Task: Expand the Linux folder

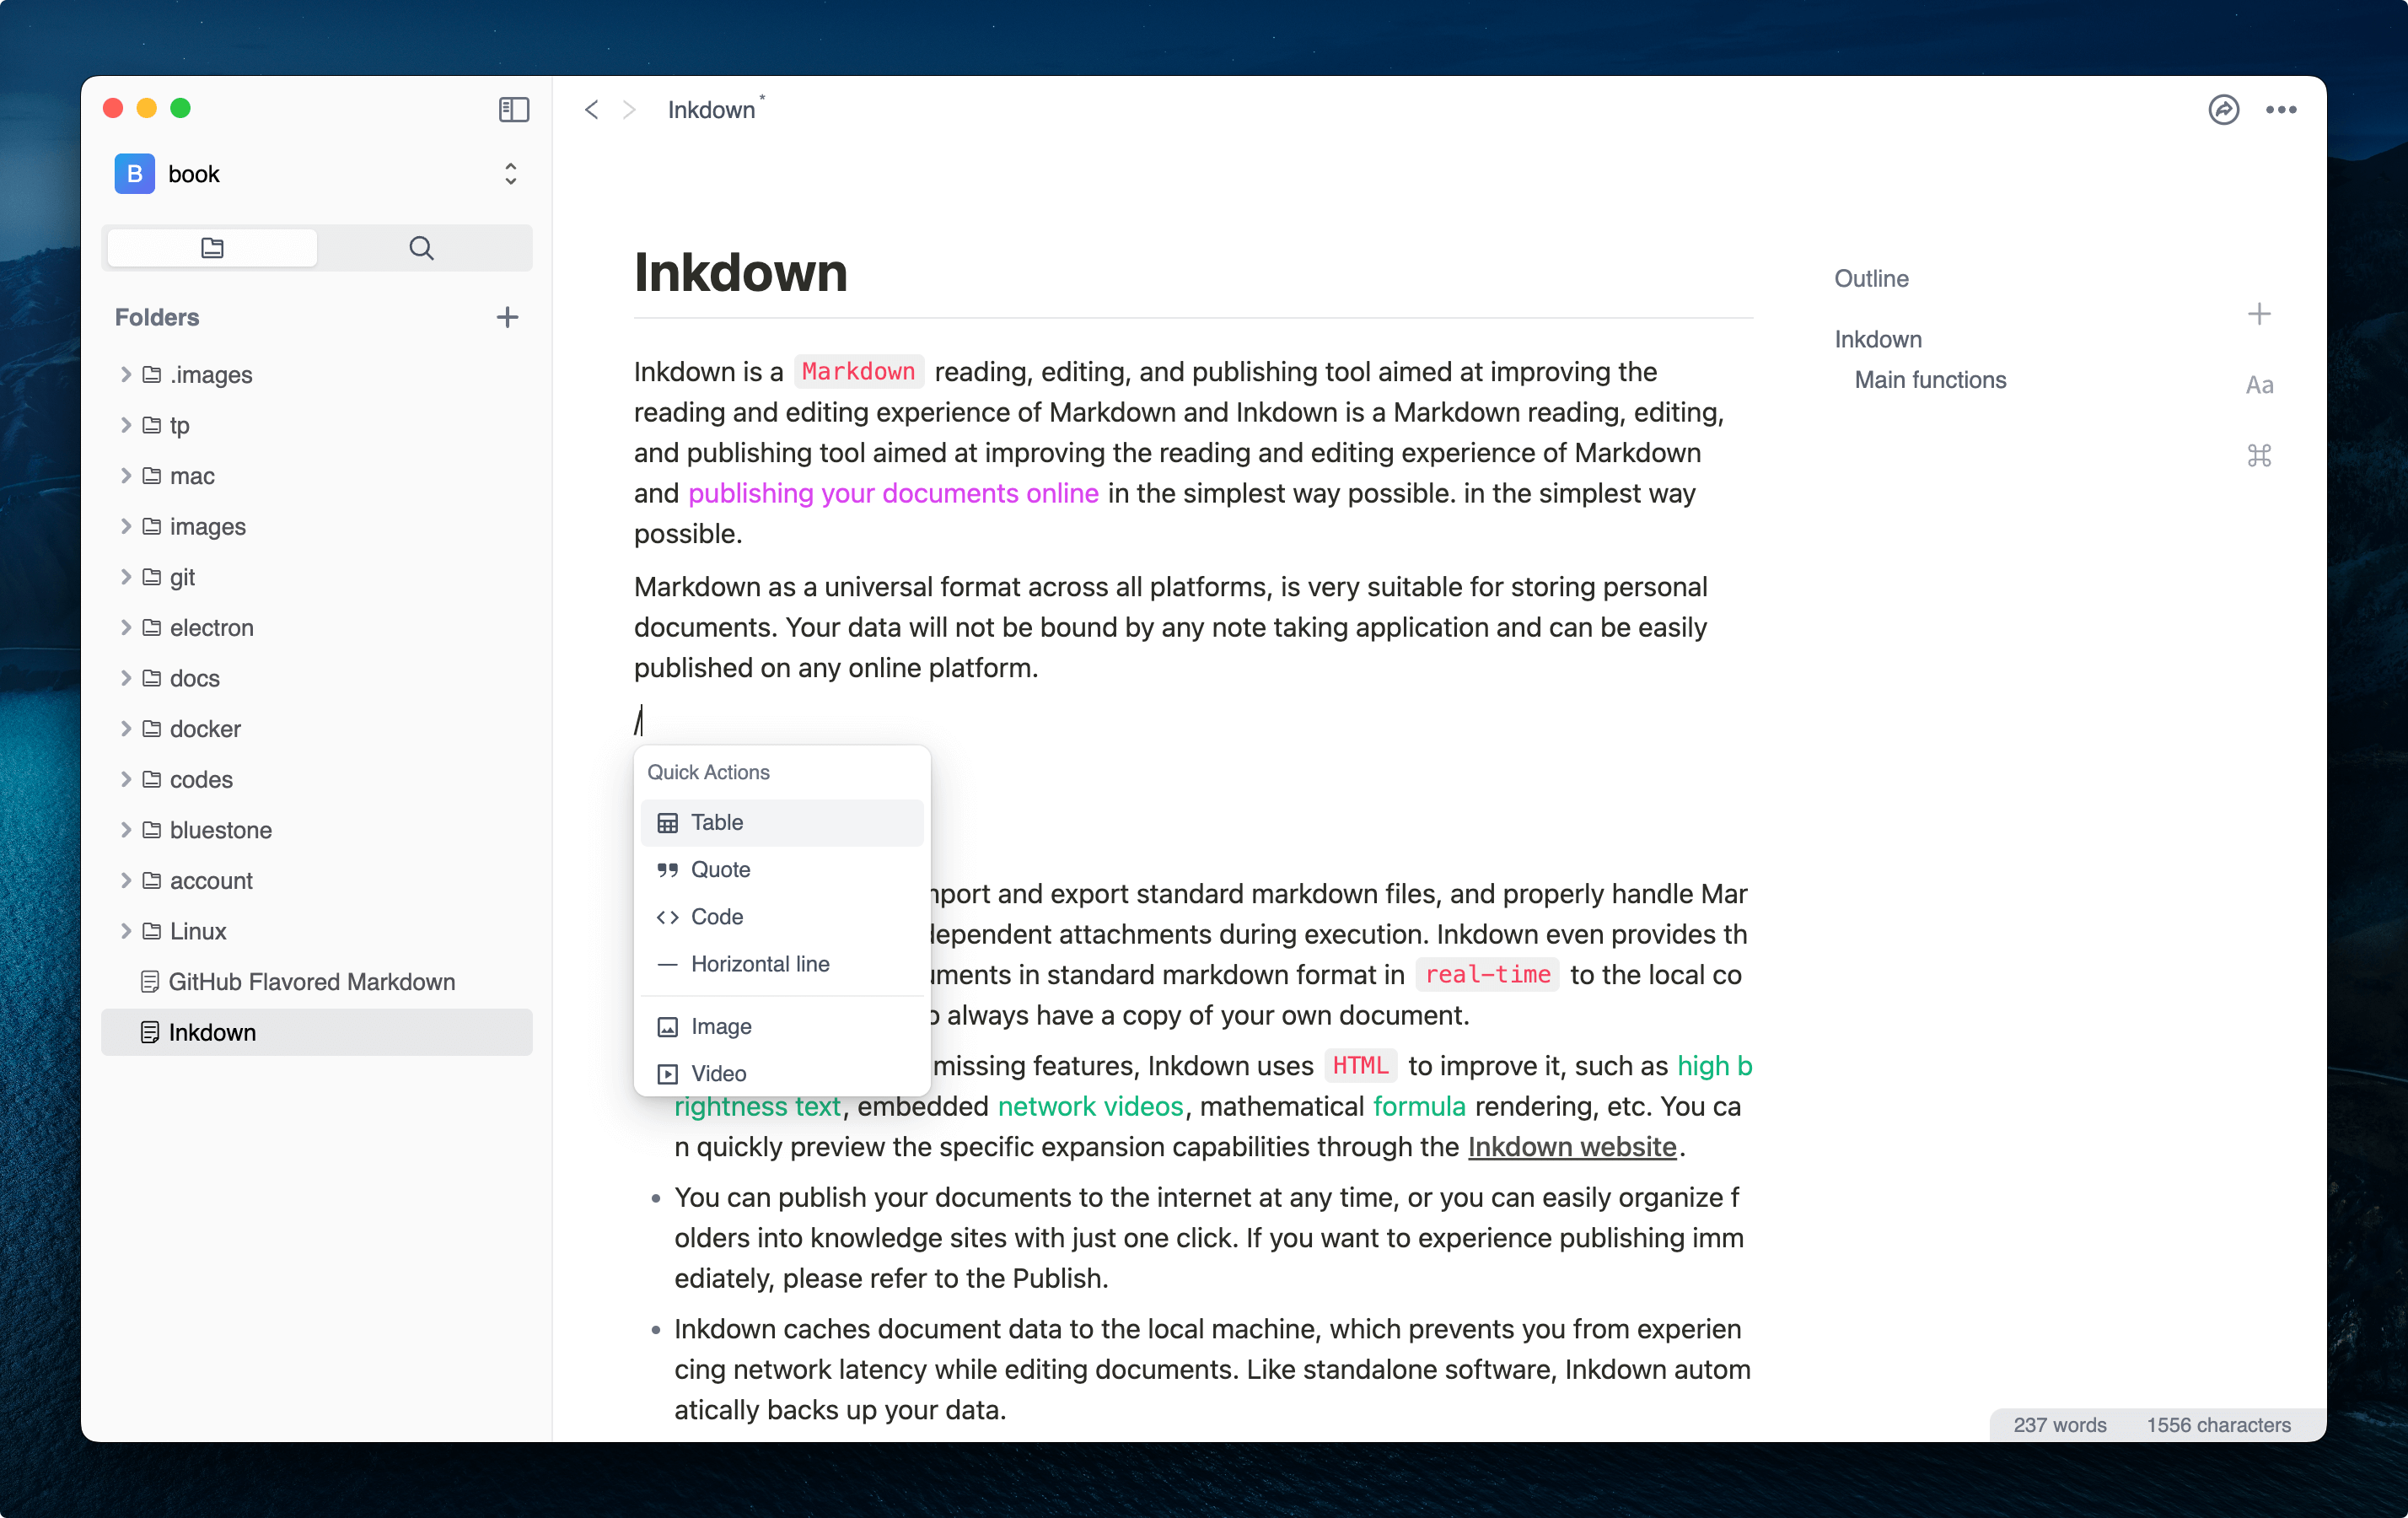Action: click(126, 931)
